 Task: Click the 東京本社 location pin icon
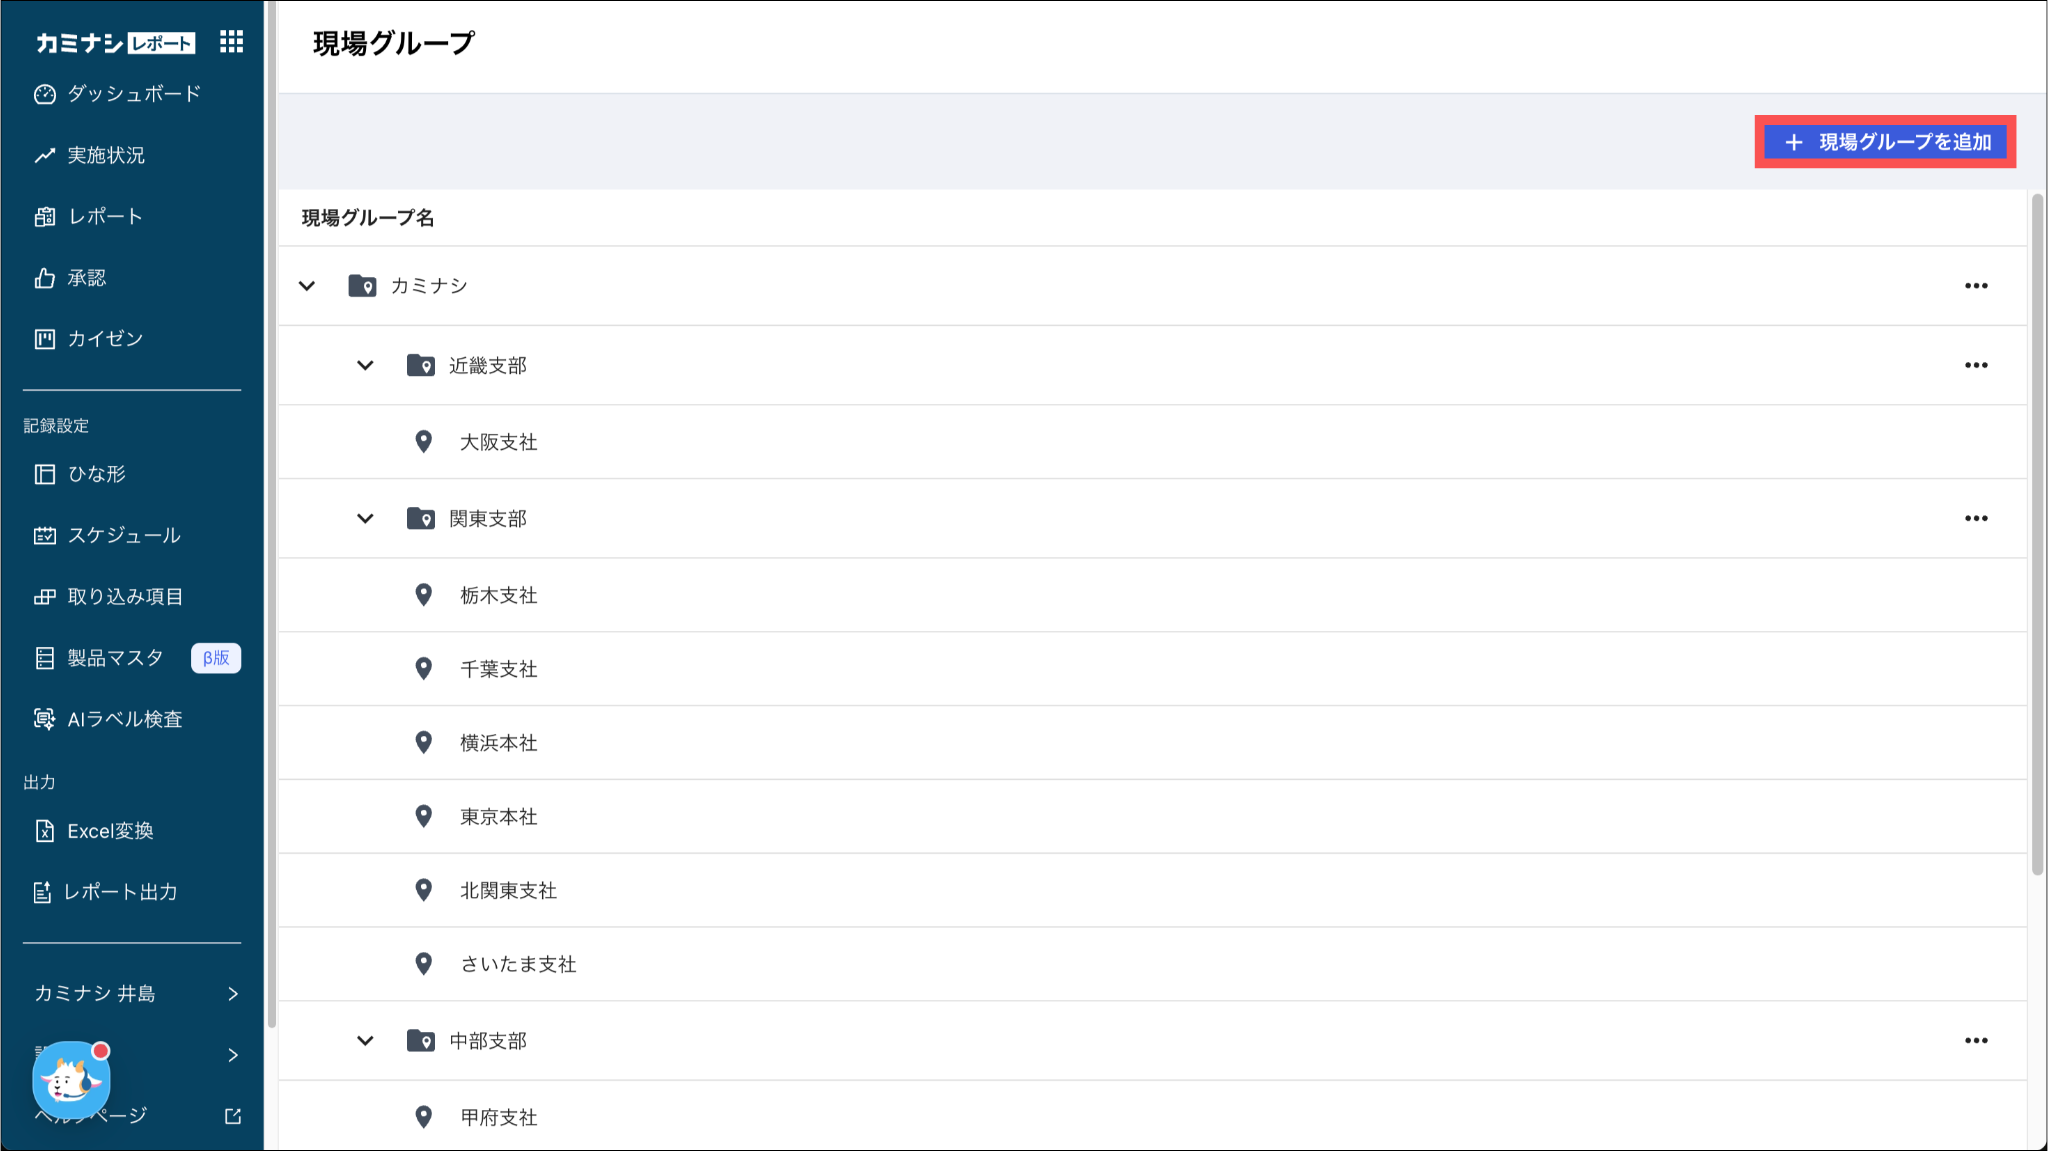click(x=424, y=816)
